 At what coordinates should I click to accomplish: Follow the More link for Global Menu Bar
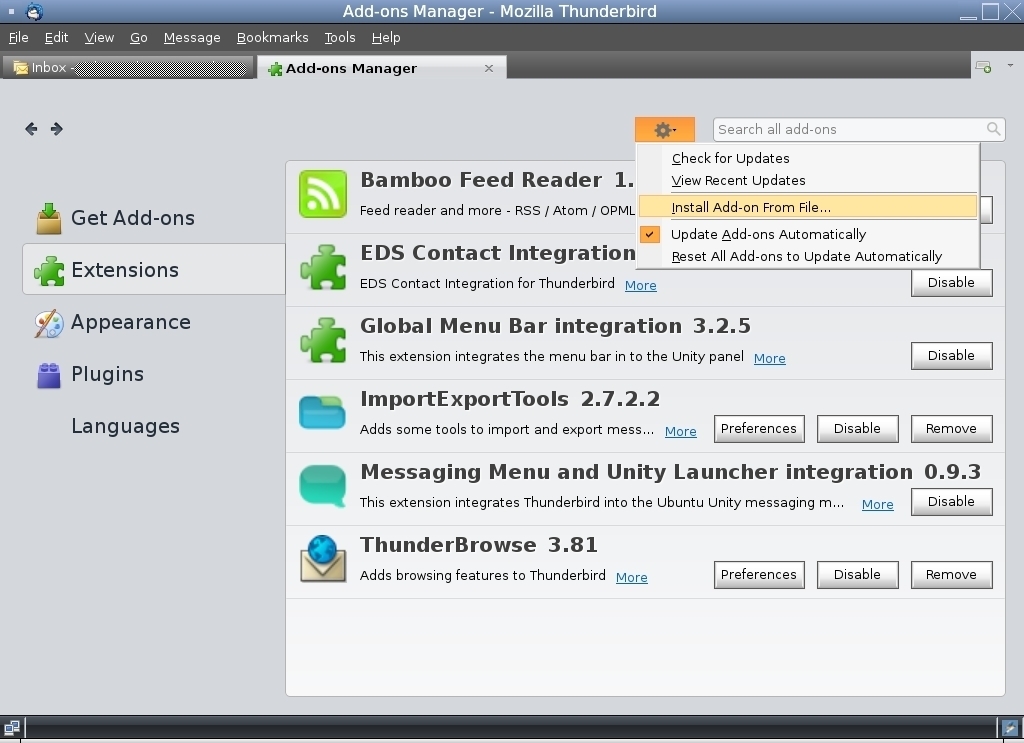click(x=769, y=358)
